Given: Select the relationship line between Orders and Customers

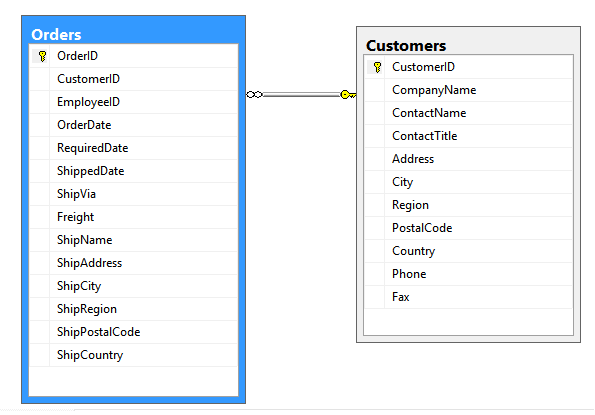Looking at the screenshot, I should 302,94.
